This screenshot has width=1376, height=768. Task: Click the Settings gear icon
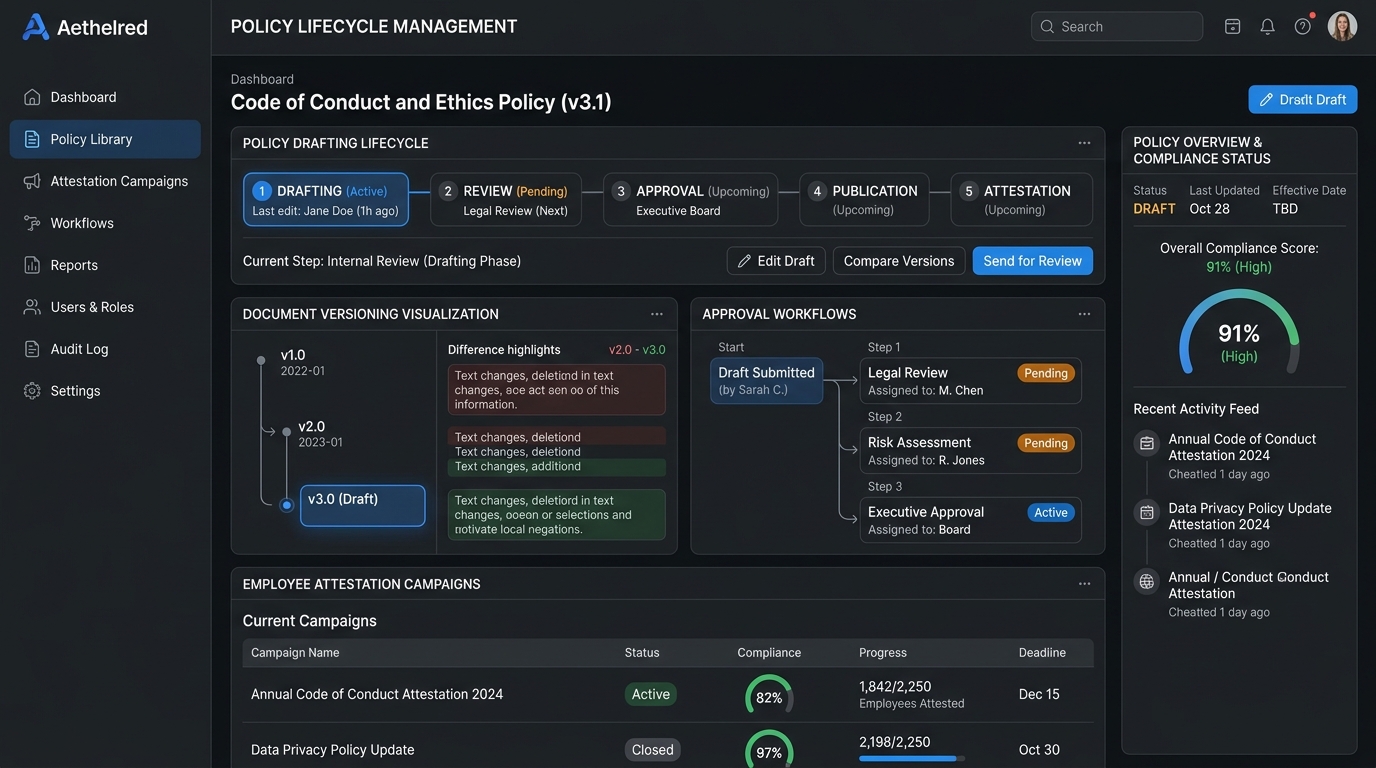coord(32,391)
